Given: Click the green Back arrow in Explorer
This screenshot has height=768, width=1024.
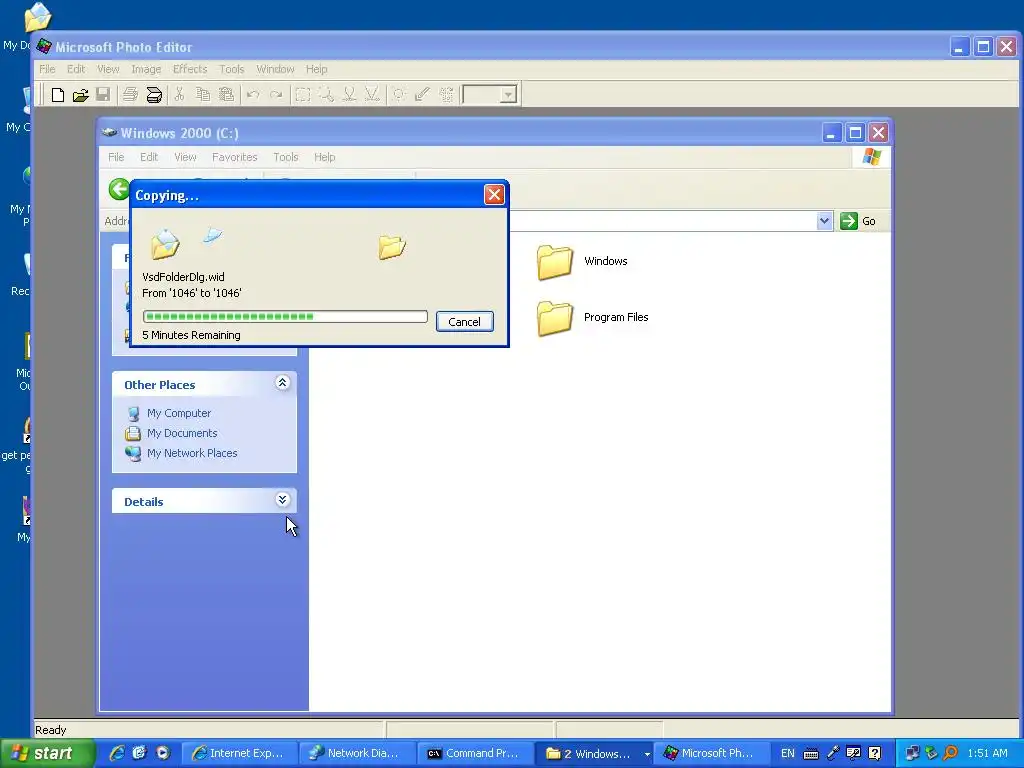Looking at the screenshot, I should [119, 189].
